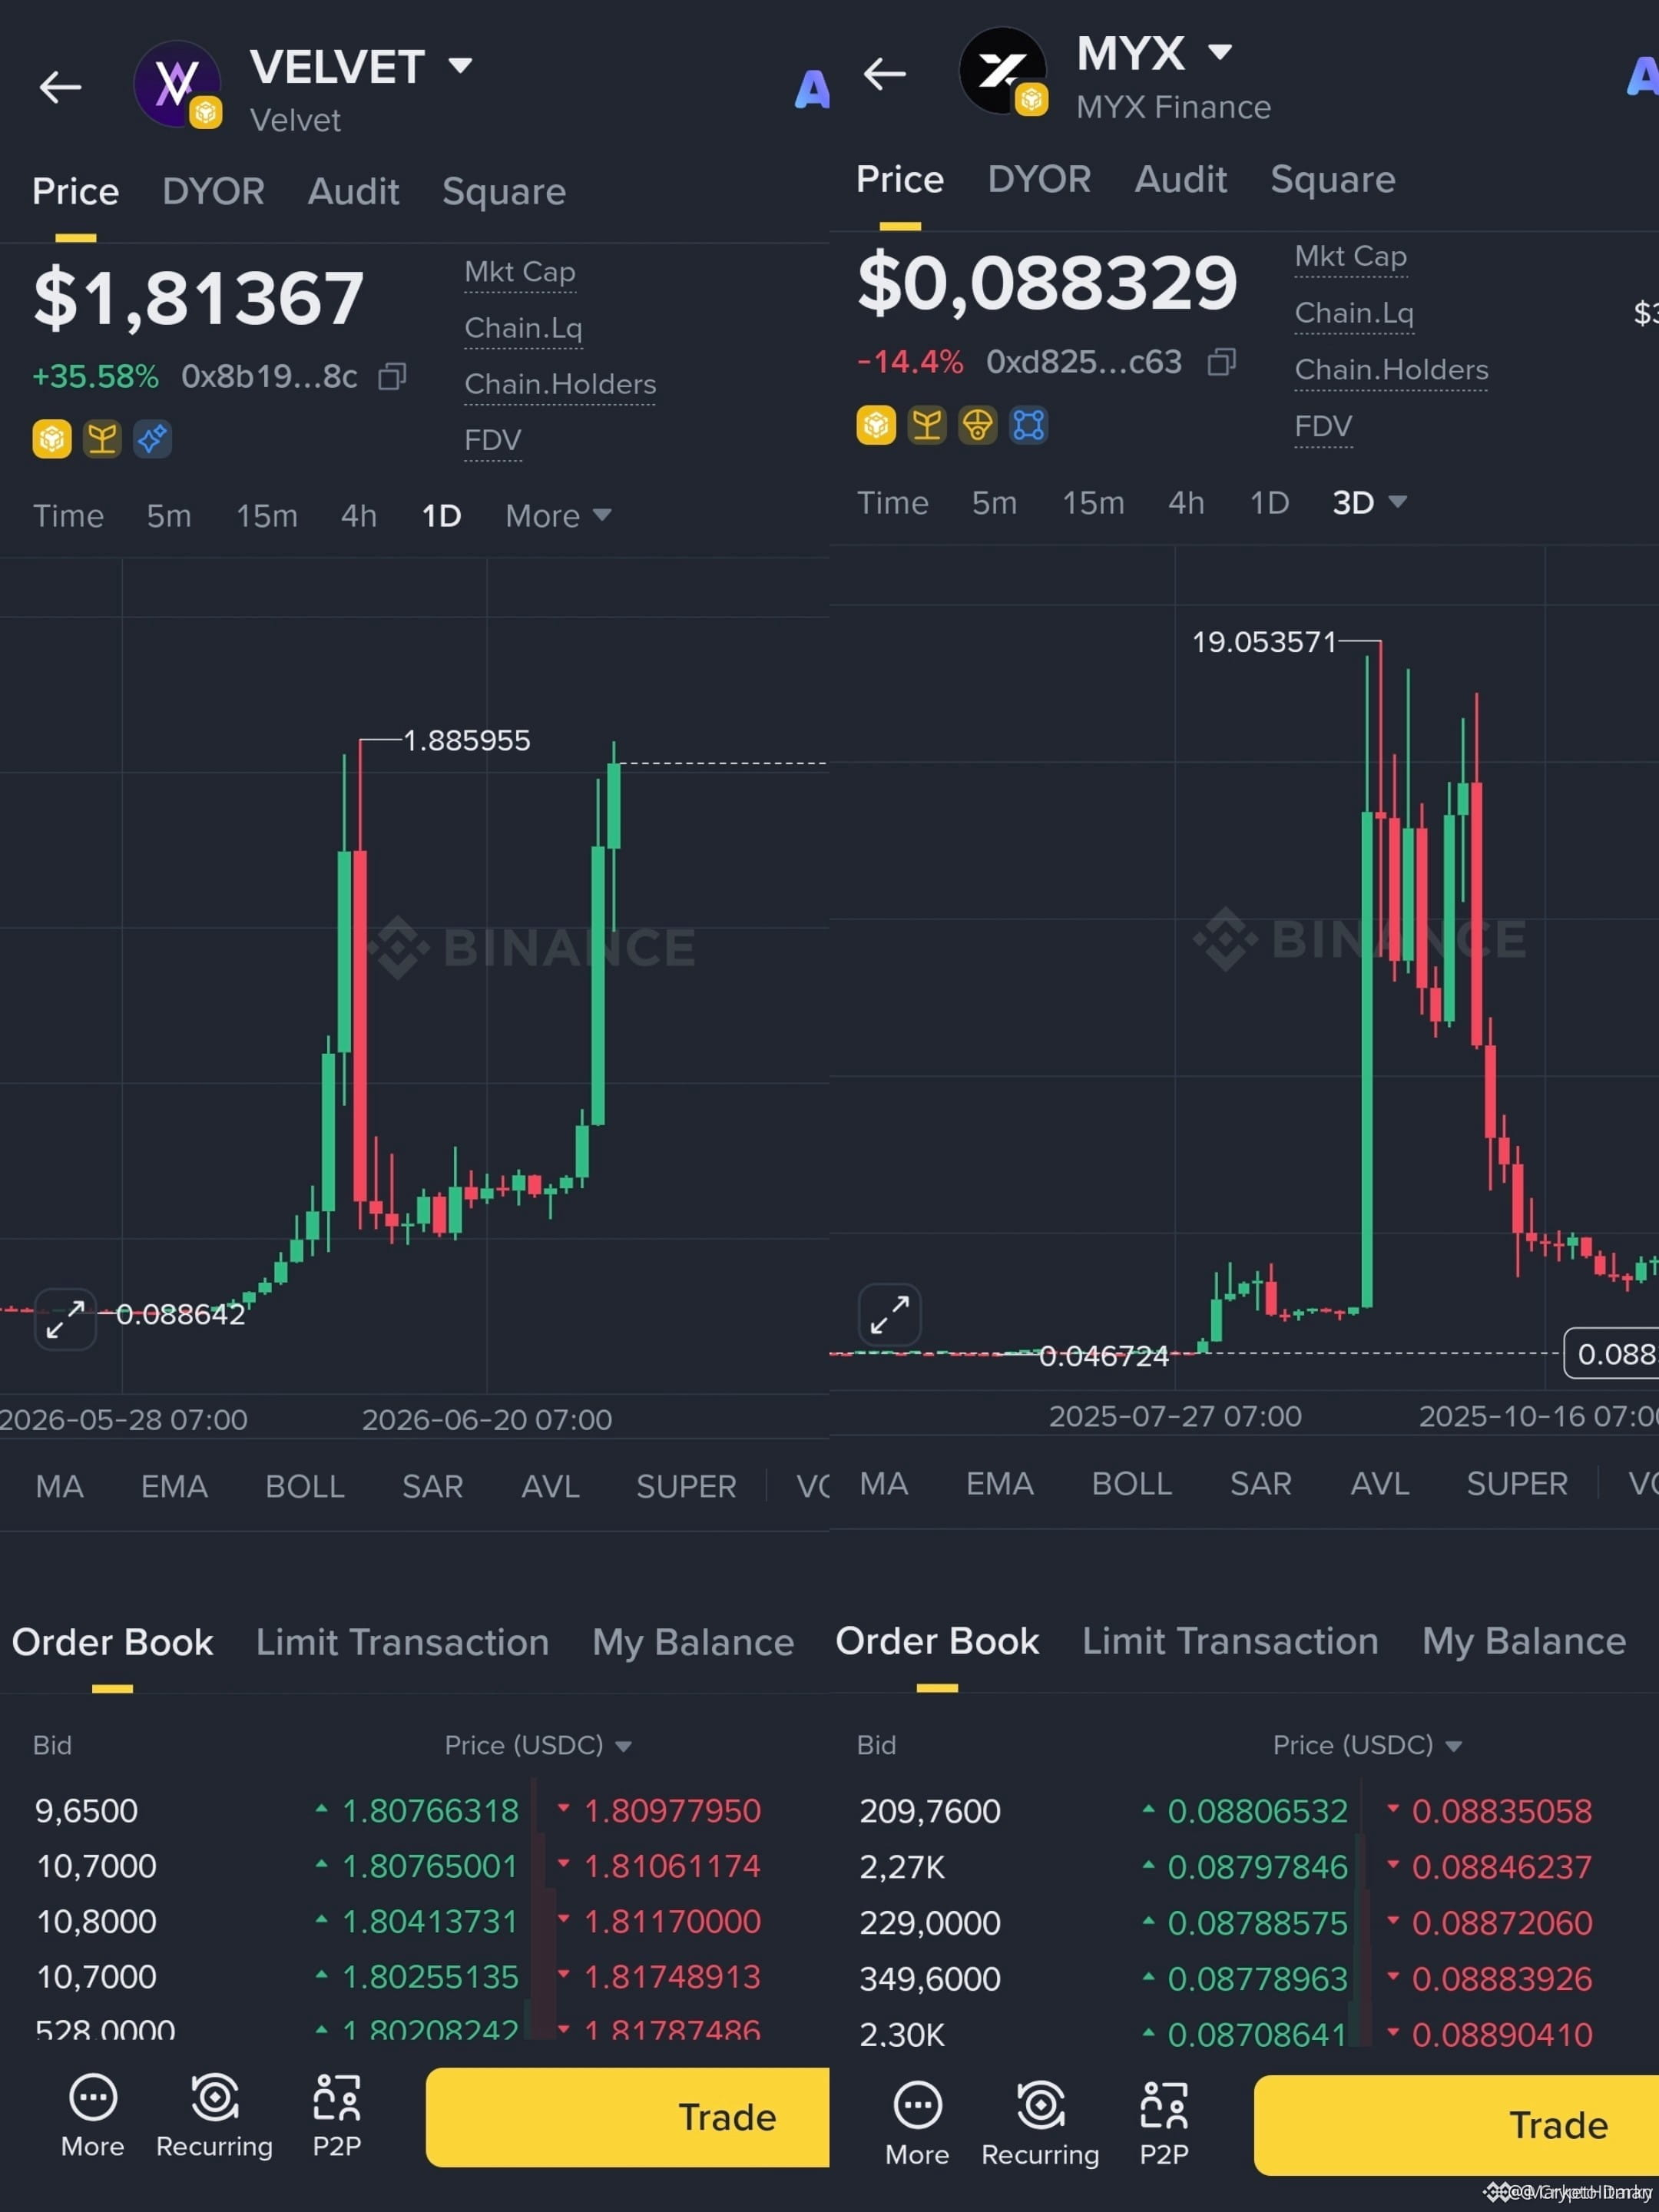This screenshot has width=1659, height=2212.
Task: Change Price (USDC) unit in VELVET order book
Action: 538,1745
